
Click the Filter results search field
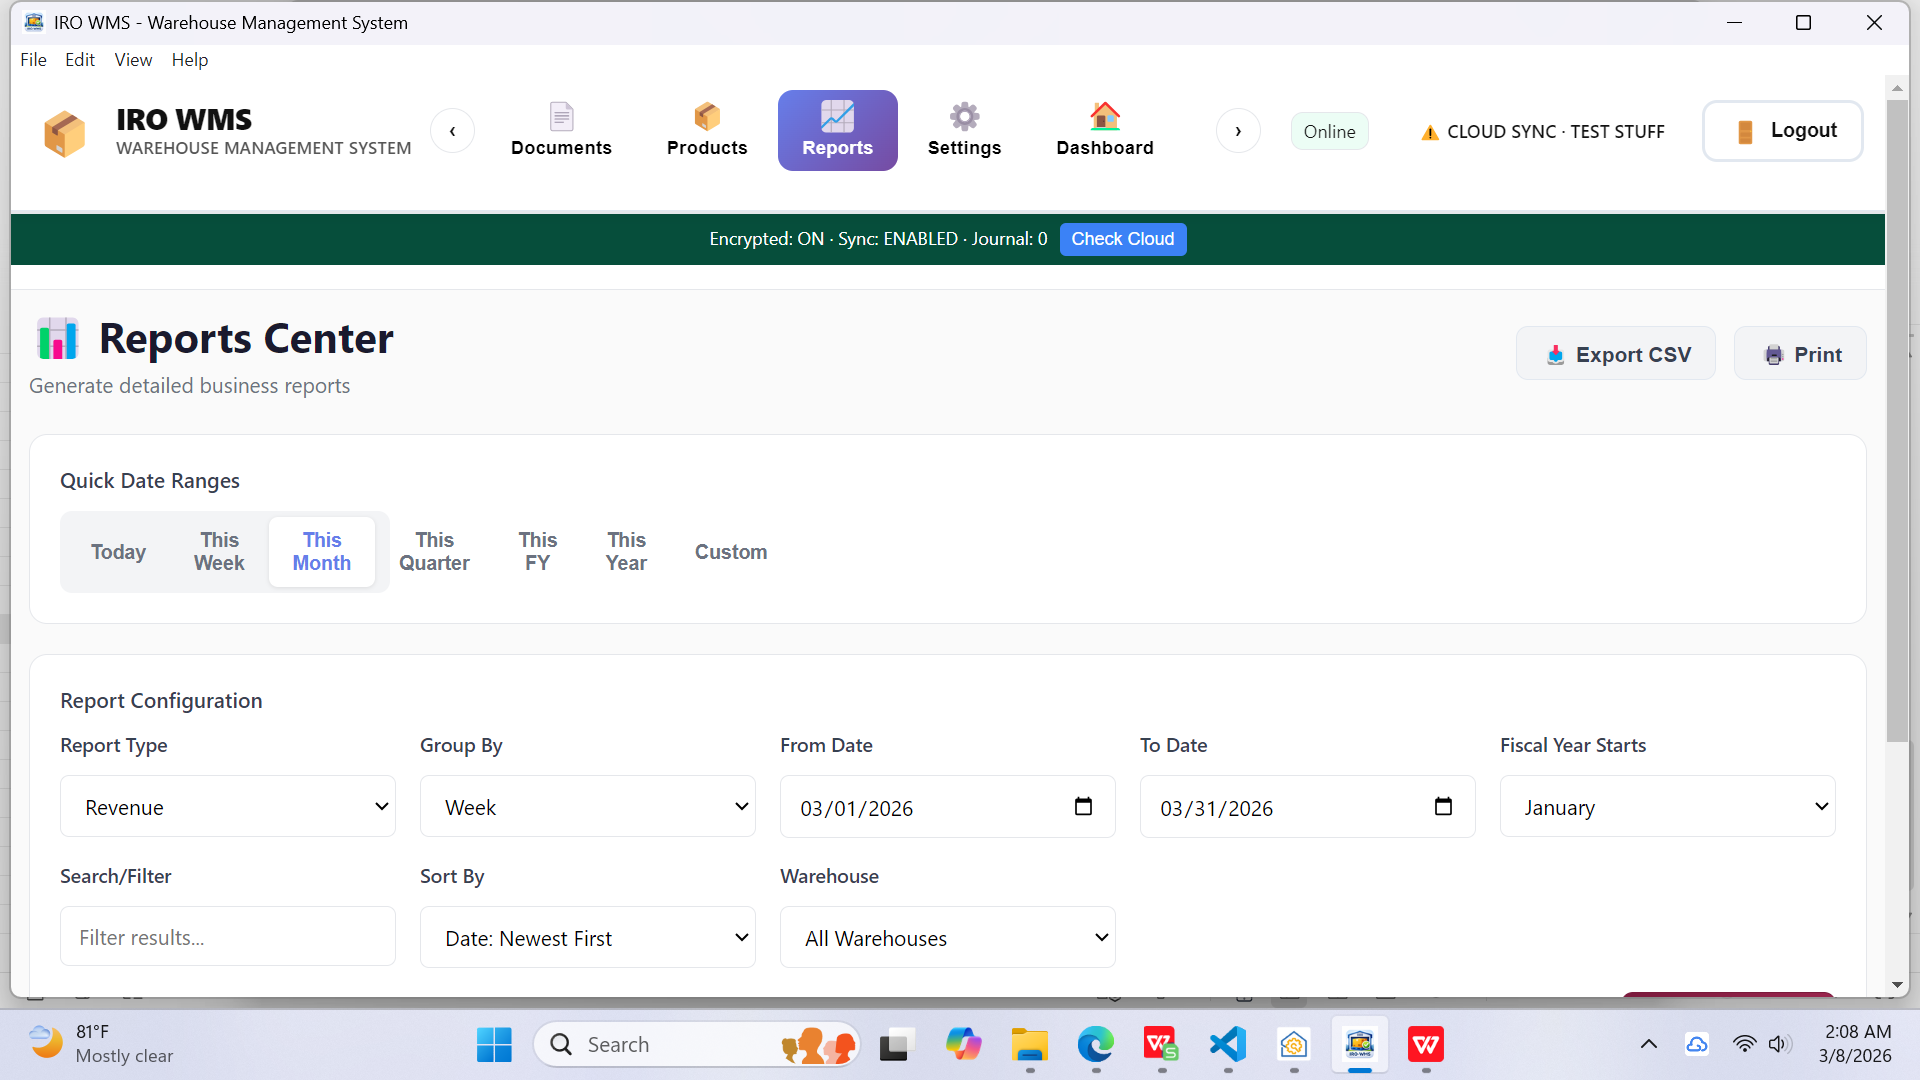click(x=227, y=937)
